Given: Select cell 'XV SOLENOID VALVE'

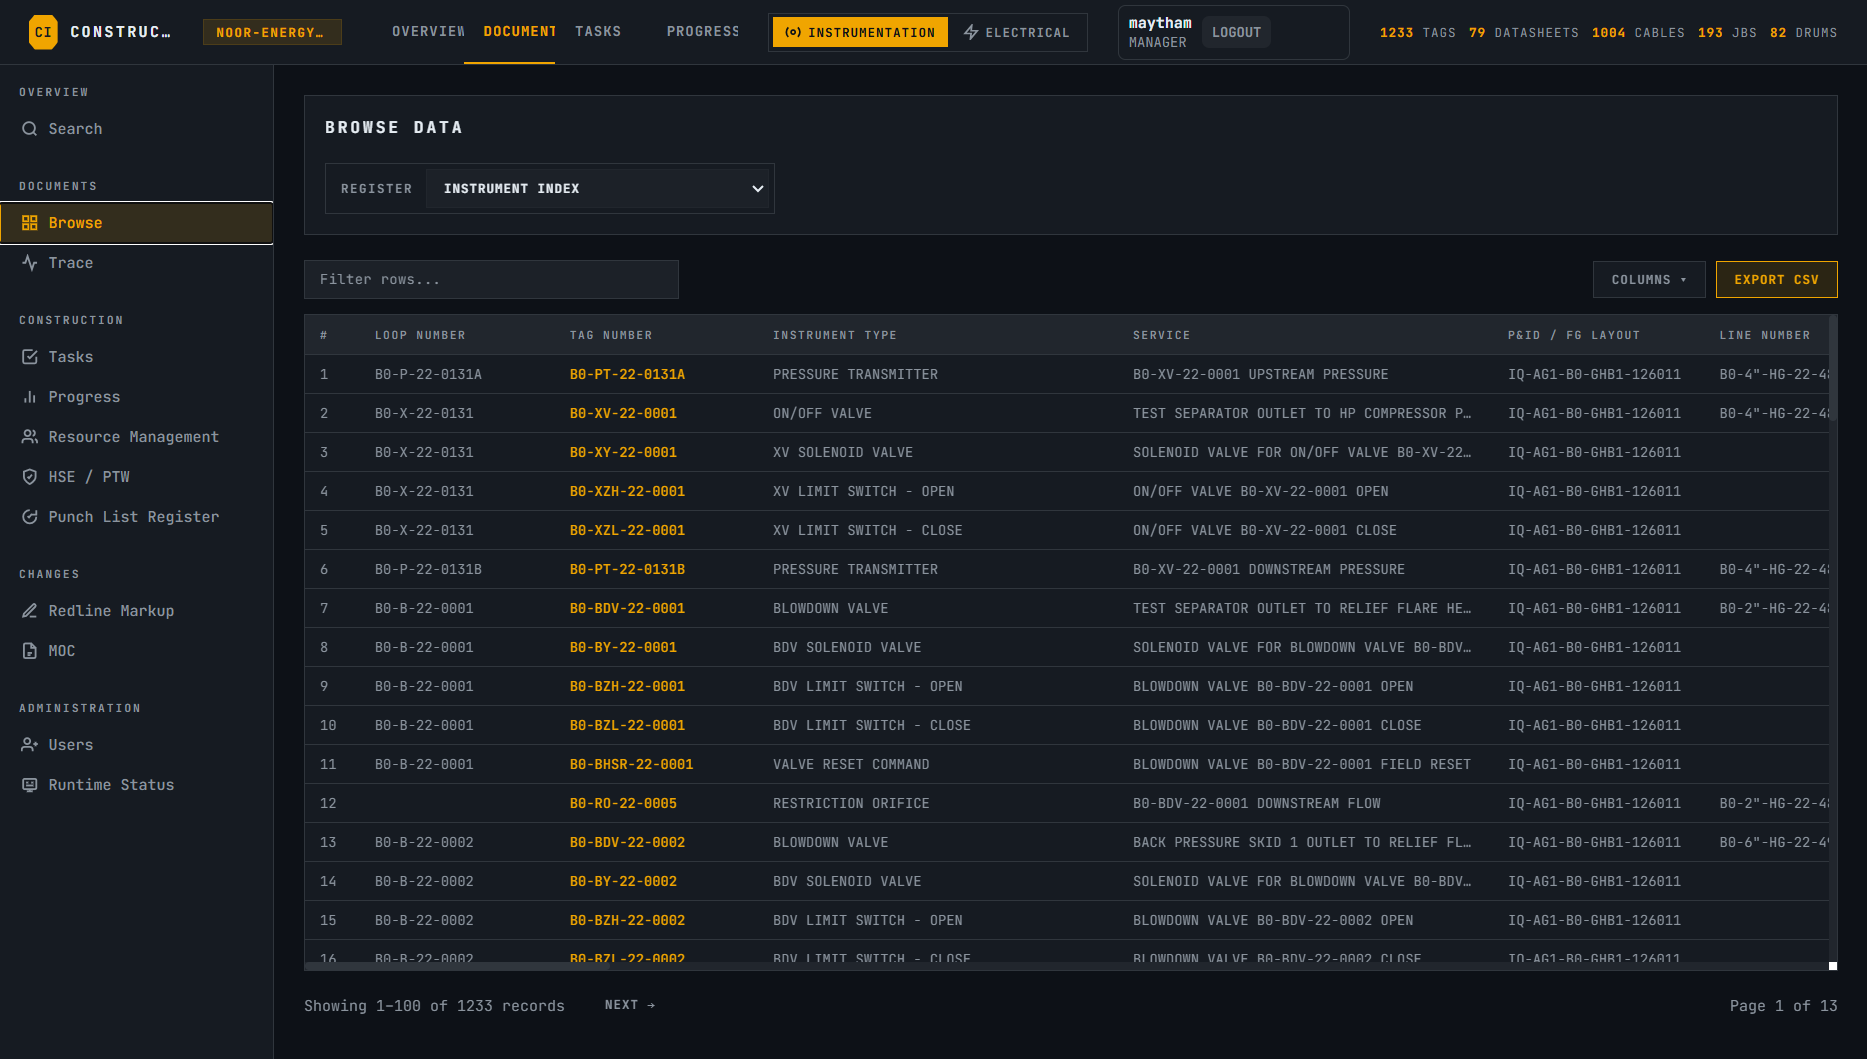Looking at the screenshot, I should click(x=843, y=452).
